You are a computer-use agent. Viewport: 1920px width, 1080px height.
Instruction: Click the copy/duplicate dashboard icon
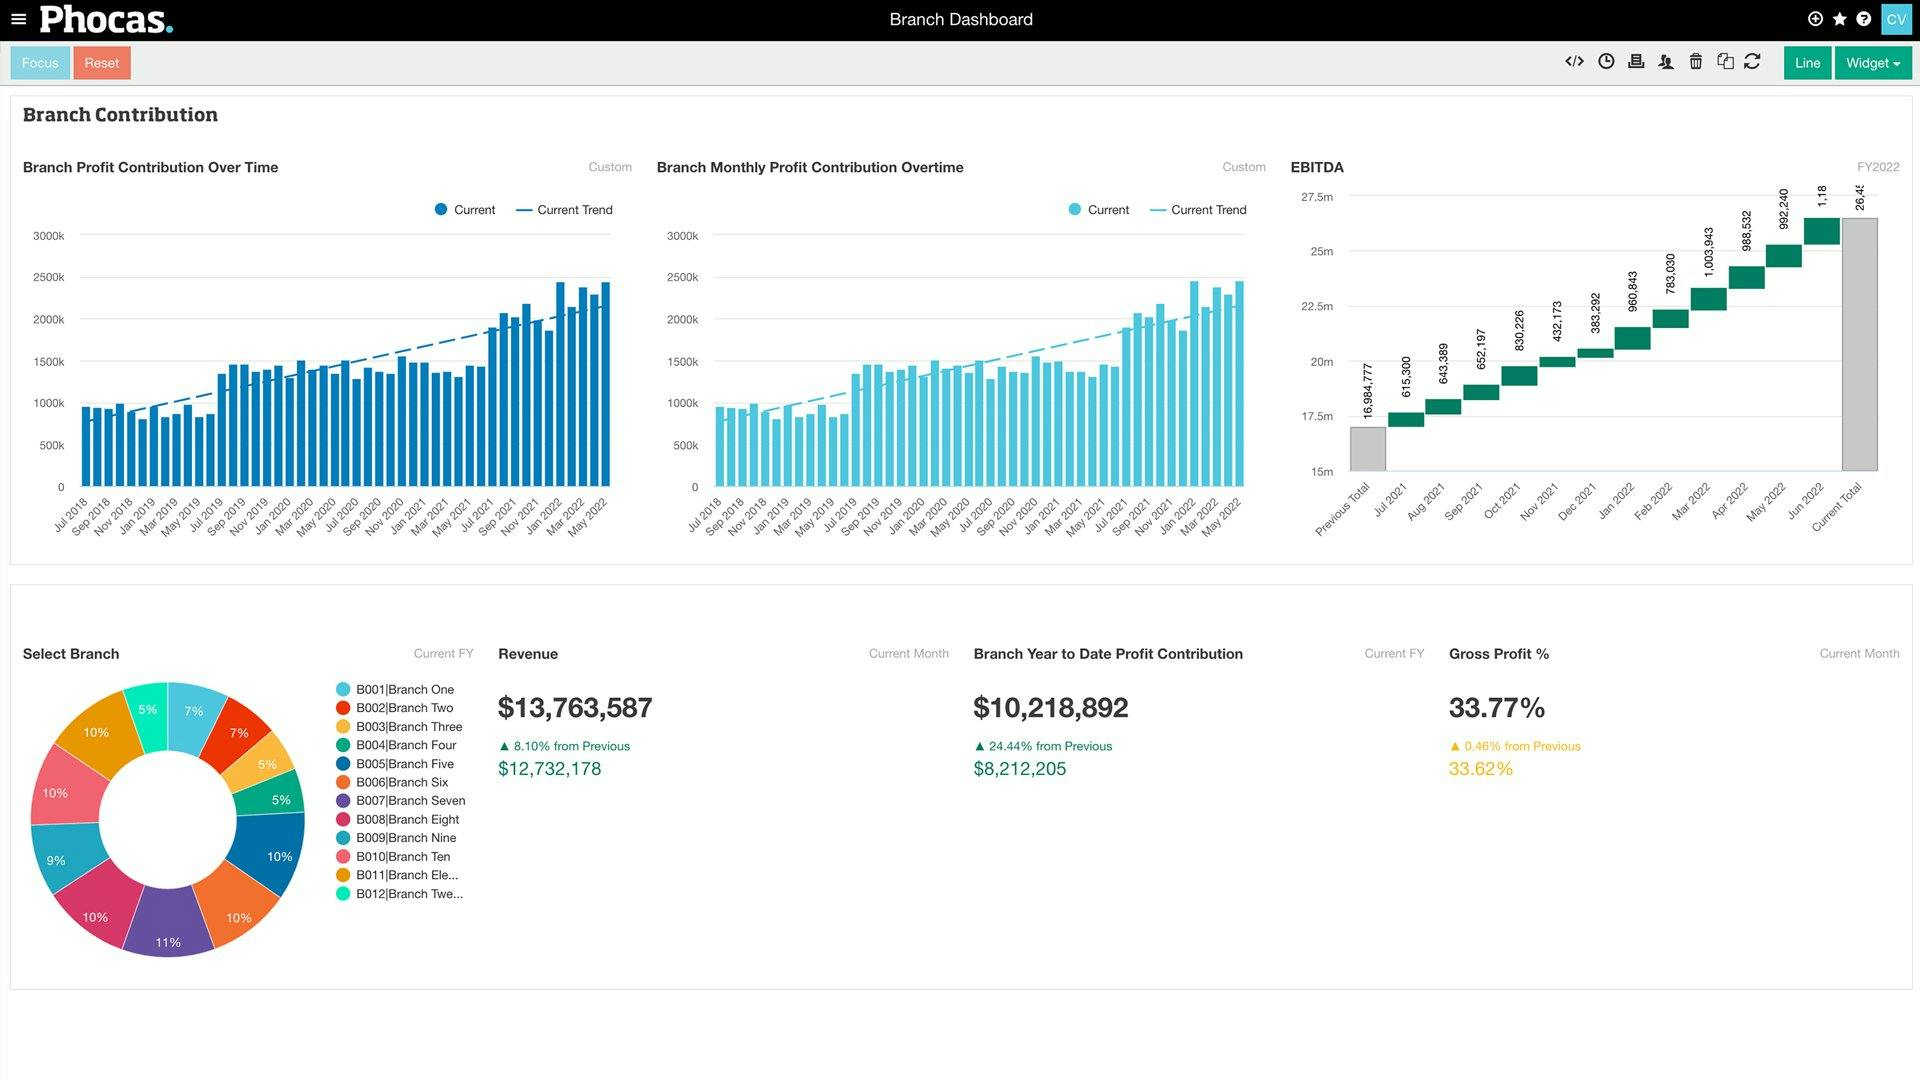point(1725,62)
